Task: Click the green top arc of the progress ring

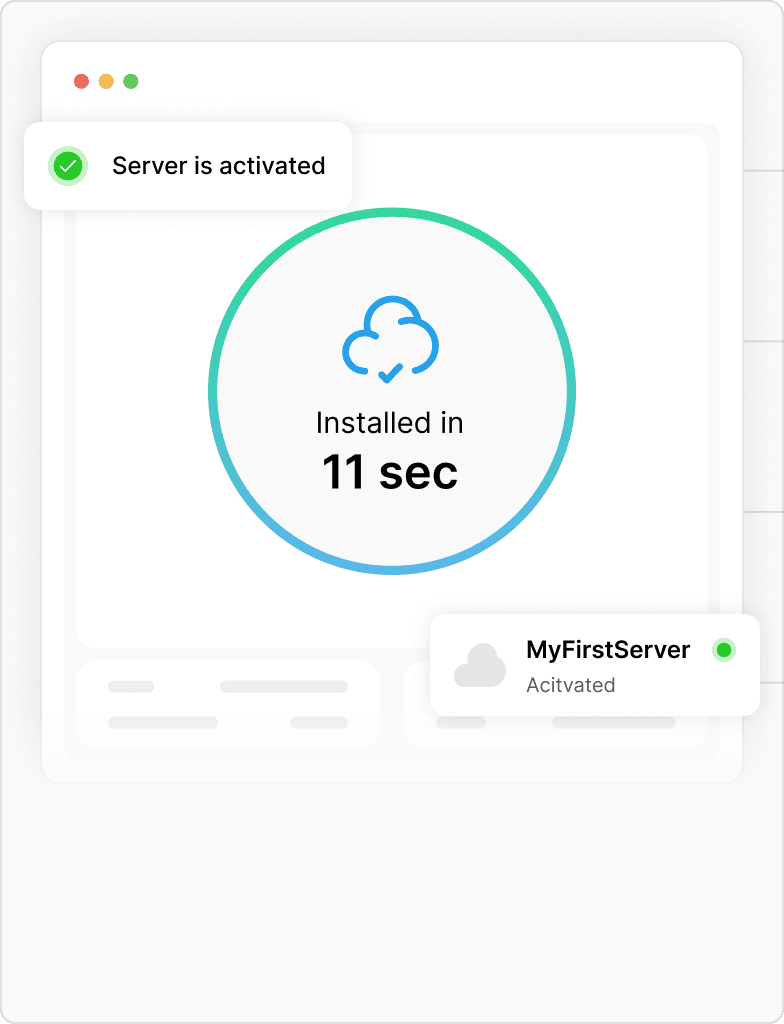Action: [x=392, y=213]
